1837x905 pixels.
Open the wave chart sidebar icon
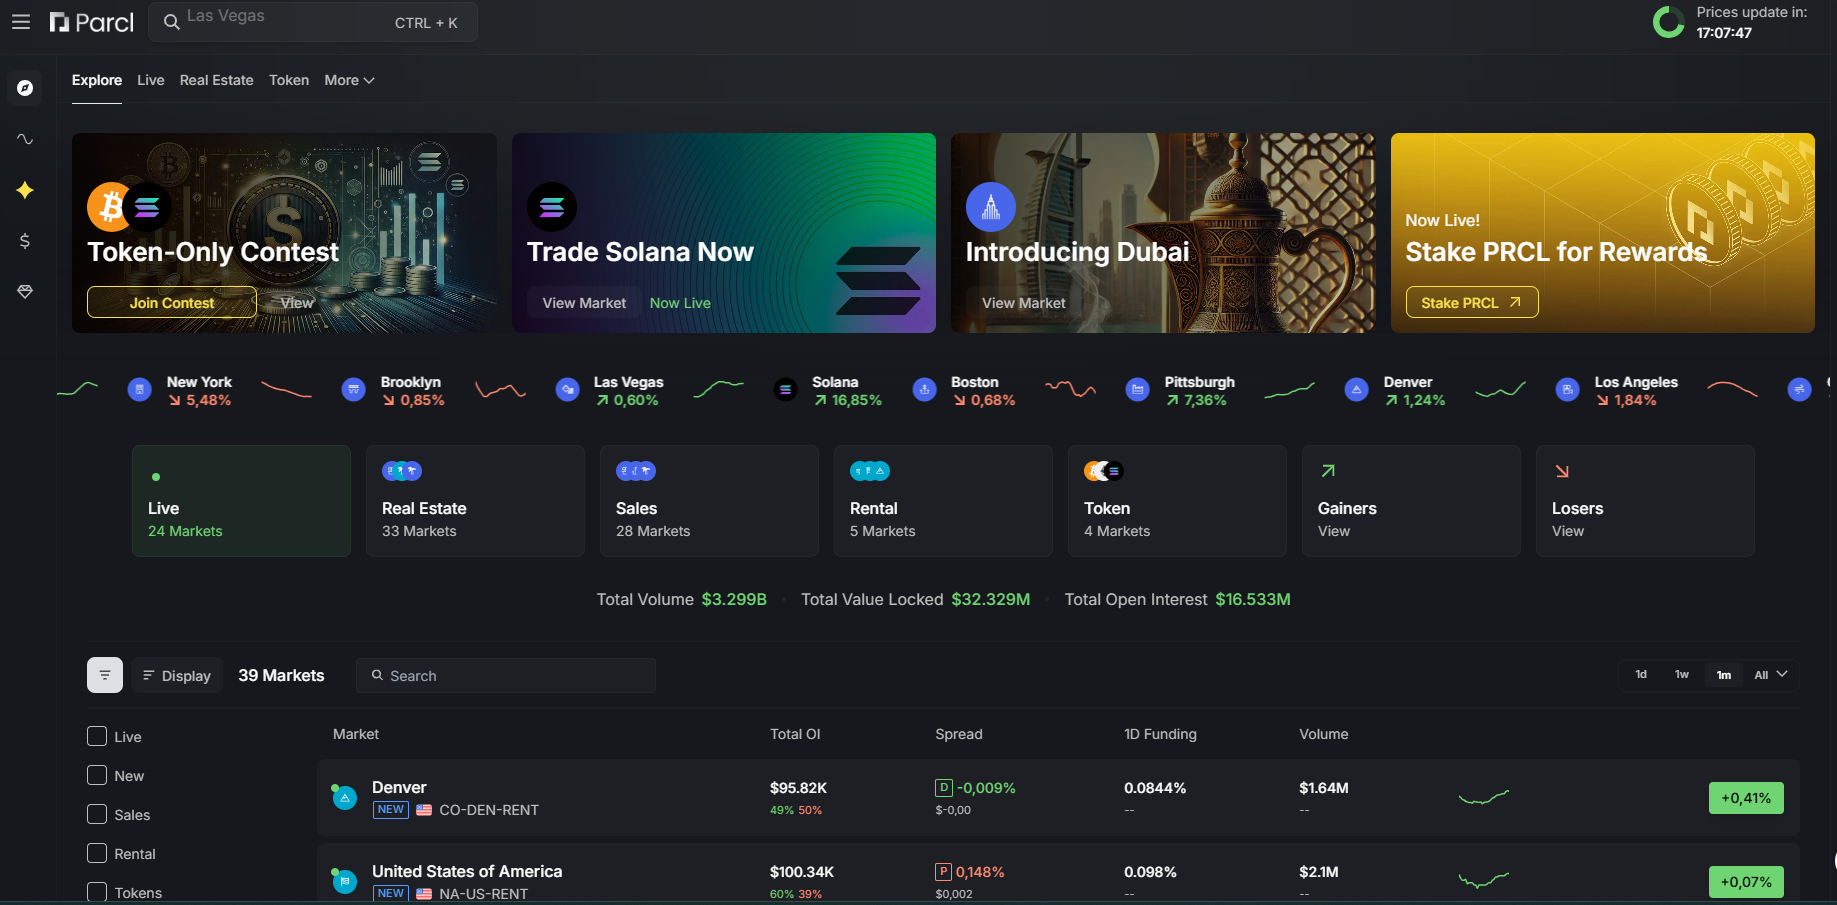[x=25, y=139]
